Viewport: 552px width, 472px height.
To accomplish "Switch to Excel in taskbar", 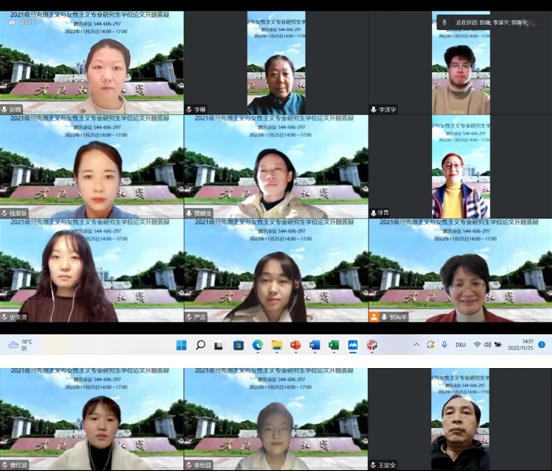I will point(333,345).
